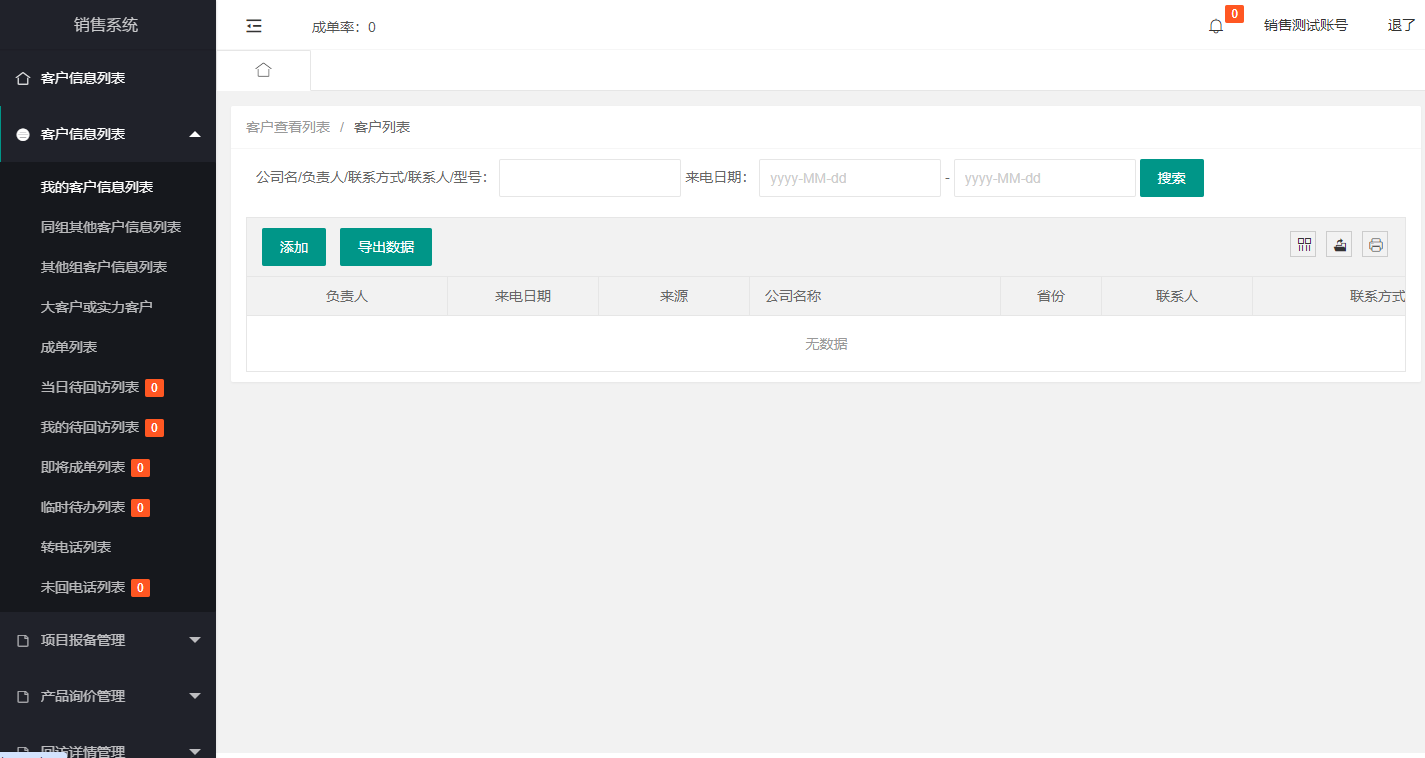
Task: Click 客户查看列表 breadcrumb link
Action: [288, 127]
